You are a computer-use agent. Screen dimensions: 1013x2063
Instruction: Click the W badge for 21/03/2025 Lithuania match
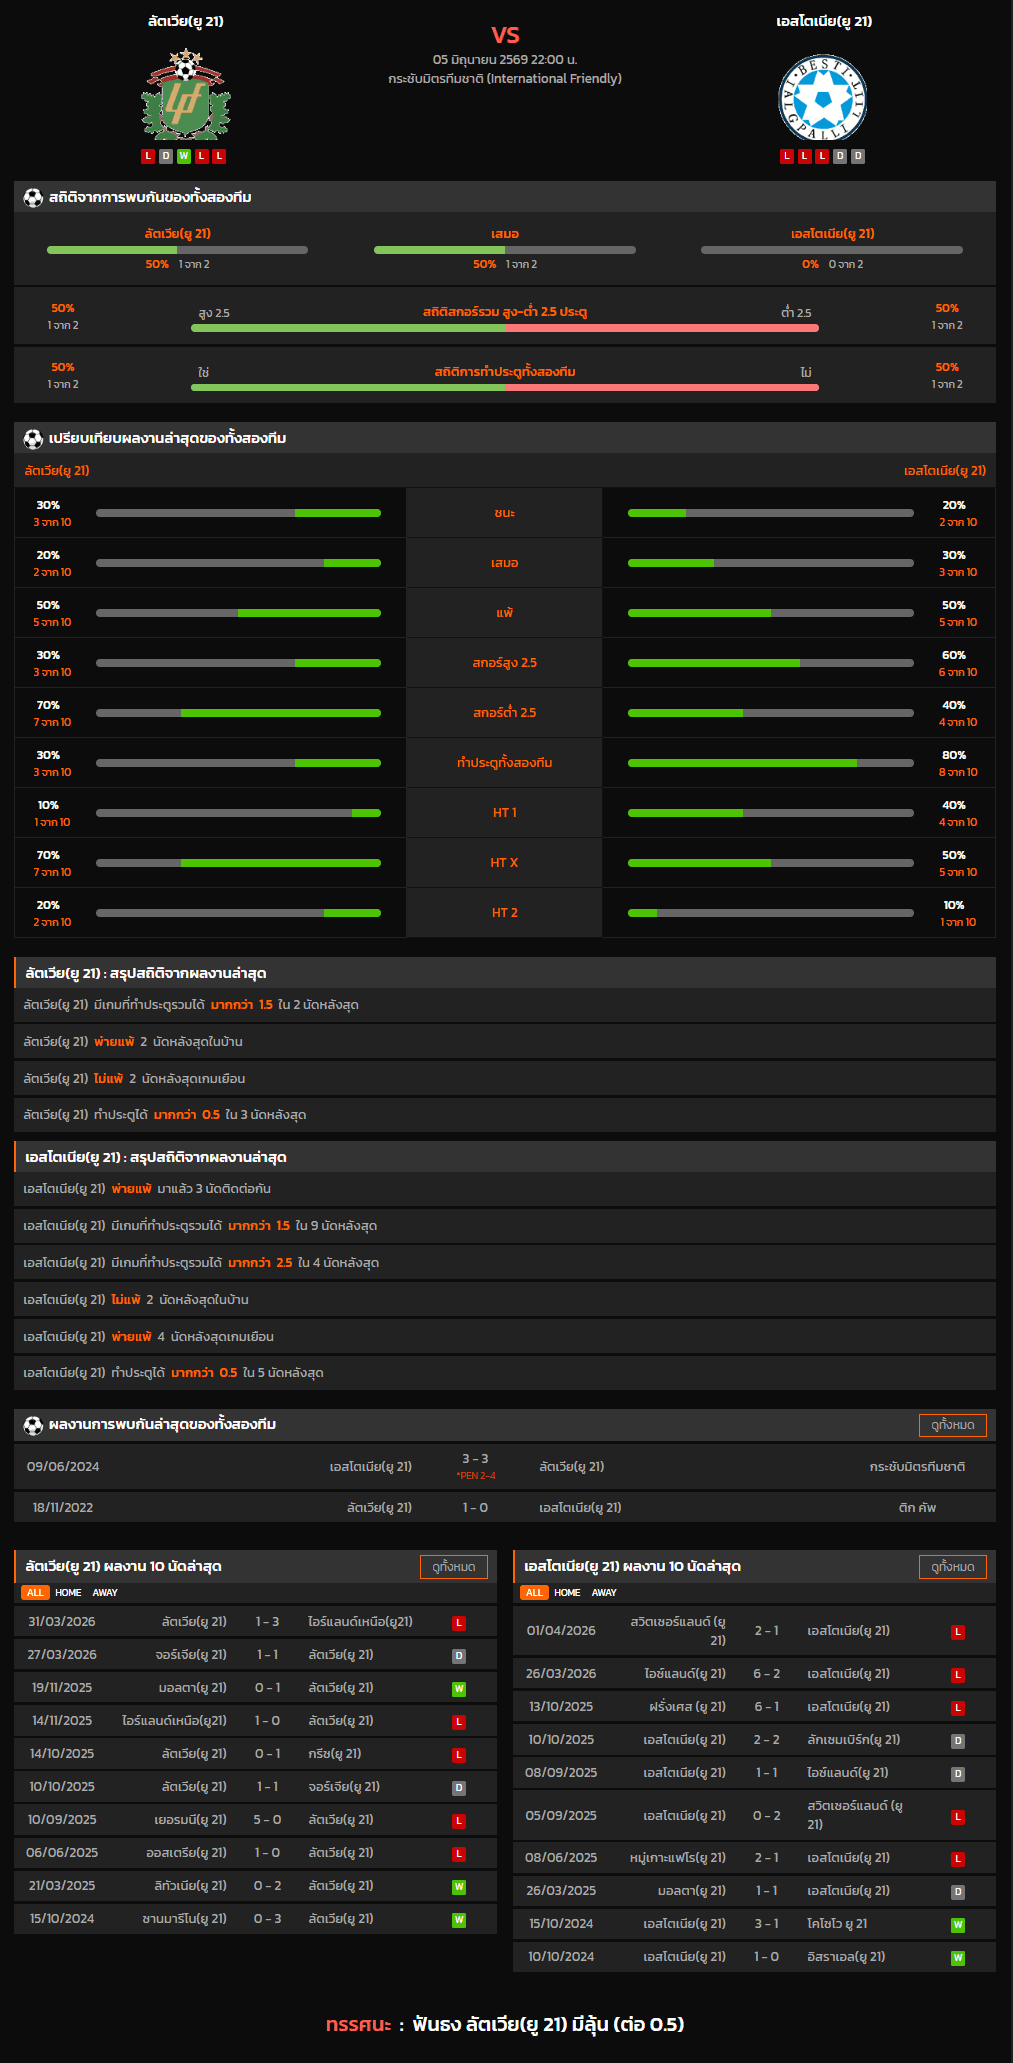click(459, 1887)
